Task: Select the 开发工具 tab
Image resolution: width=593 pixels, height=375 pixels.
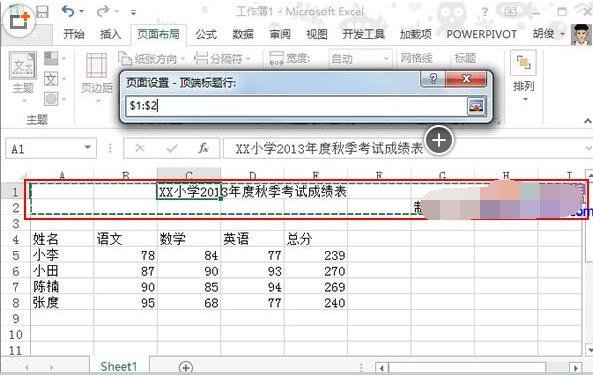Action: pyautogui.click(x=363, y=34)
